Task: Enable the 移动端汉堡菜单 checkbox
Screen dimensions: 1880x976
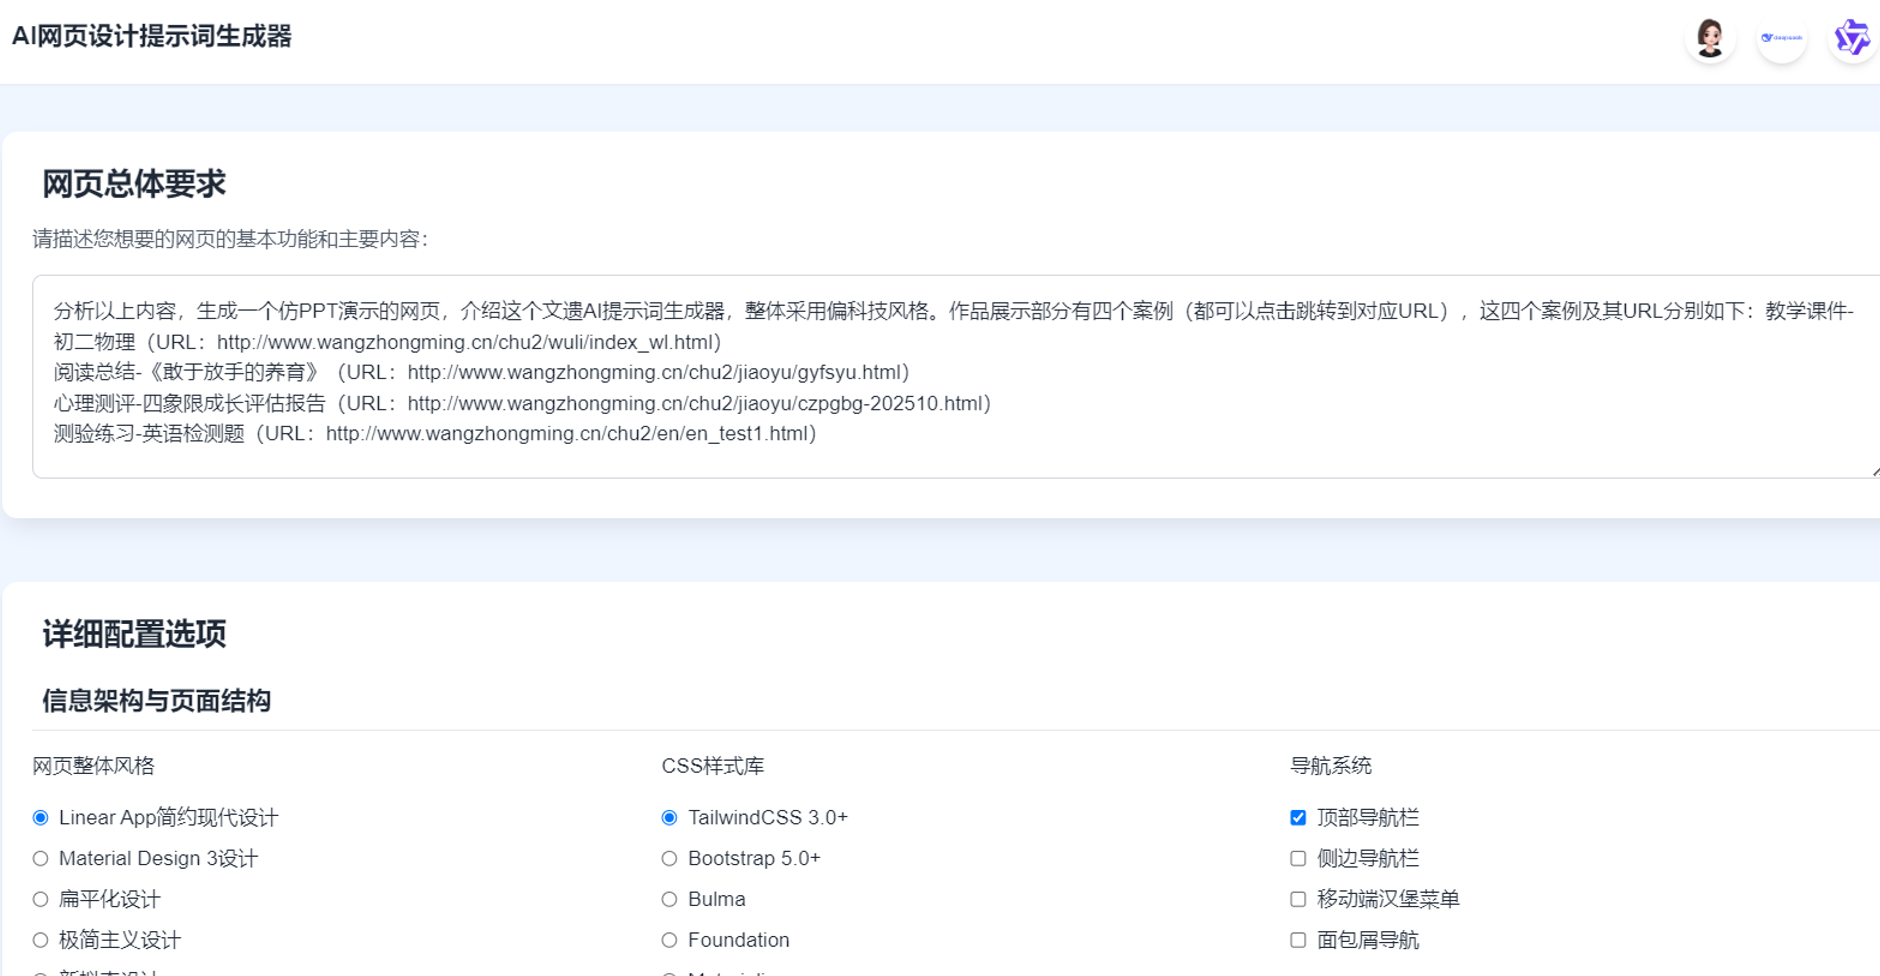Action: point(1298,899)
